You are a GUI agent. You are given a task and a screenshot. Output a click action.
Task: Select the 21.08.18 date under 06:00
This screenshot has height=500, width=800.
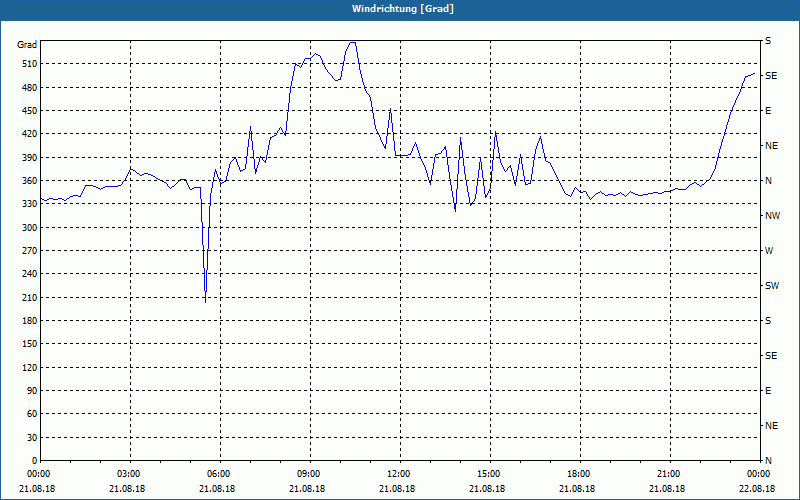(x=217, y=489)
